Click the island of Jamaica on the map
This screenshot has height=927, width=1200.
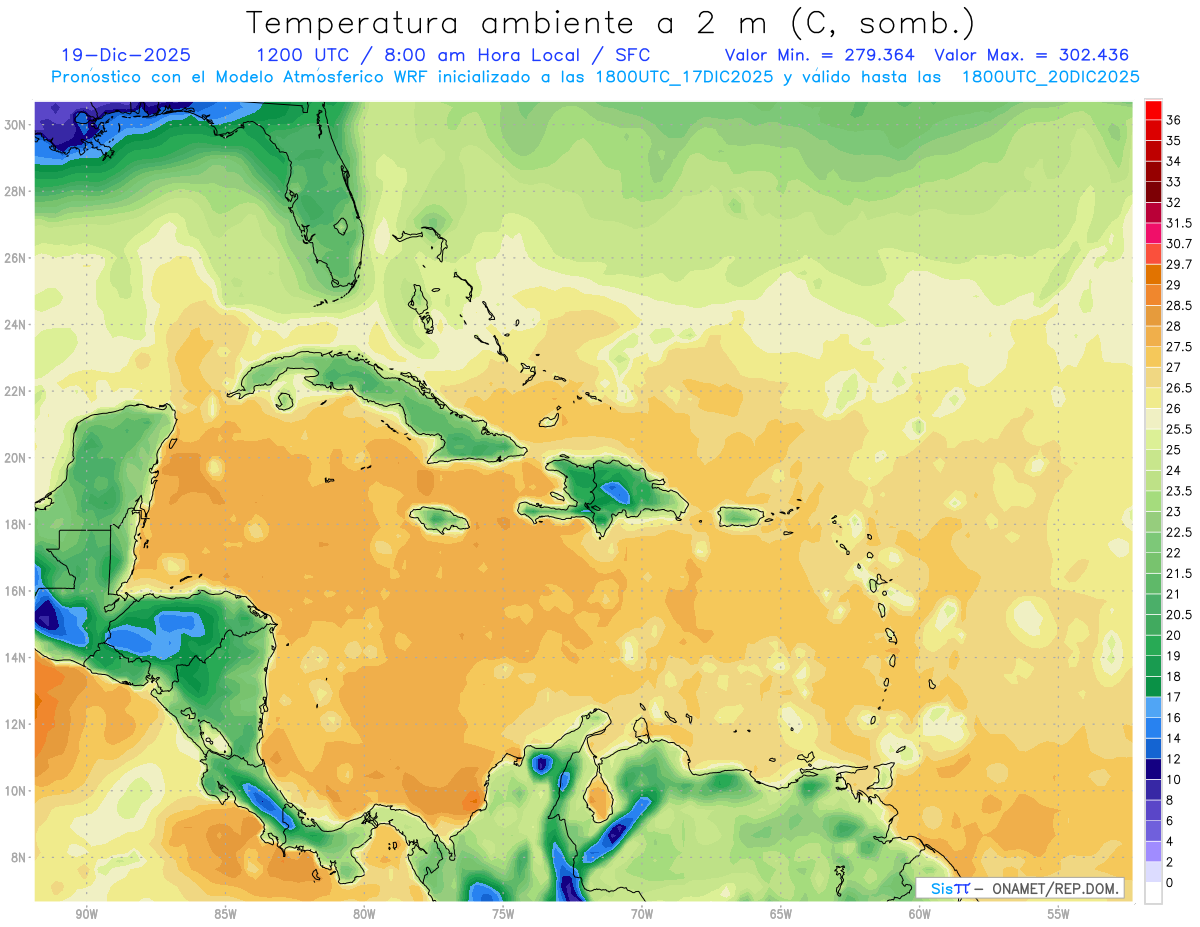pyautogui.click(x=438, y=518)
